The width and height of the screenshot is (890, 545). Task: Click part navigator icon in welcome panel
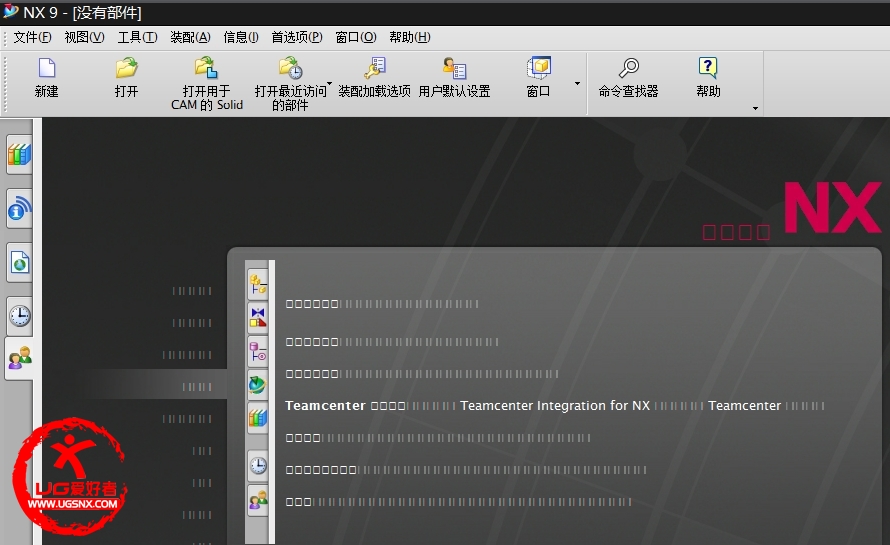coord(258,351)
